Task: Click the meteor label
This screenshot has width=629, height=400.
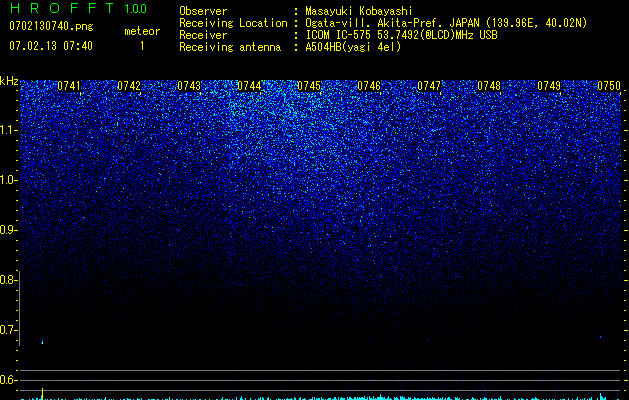Action: (142, 31)
